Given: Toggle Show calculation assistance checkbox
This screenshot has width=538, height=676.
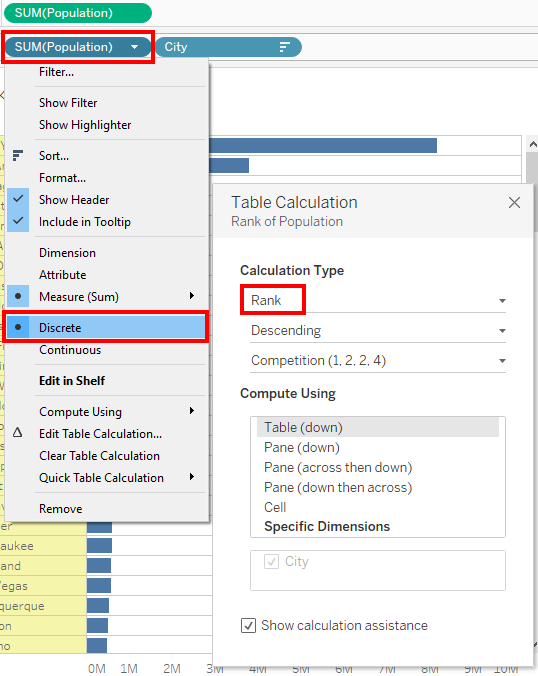Looking at the screenshot, I should [x=248, y=625].
